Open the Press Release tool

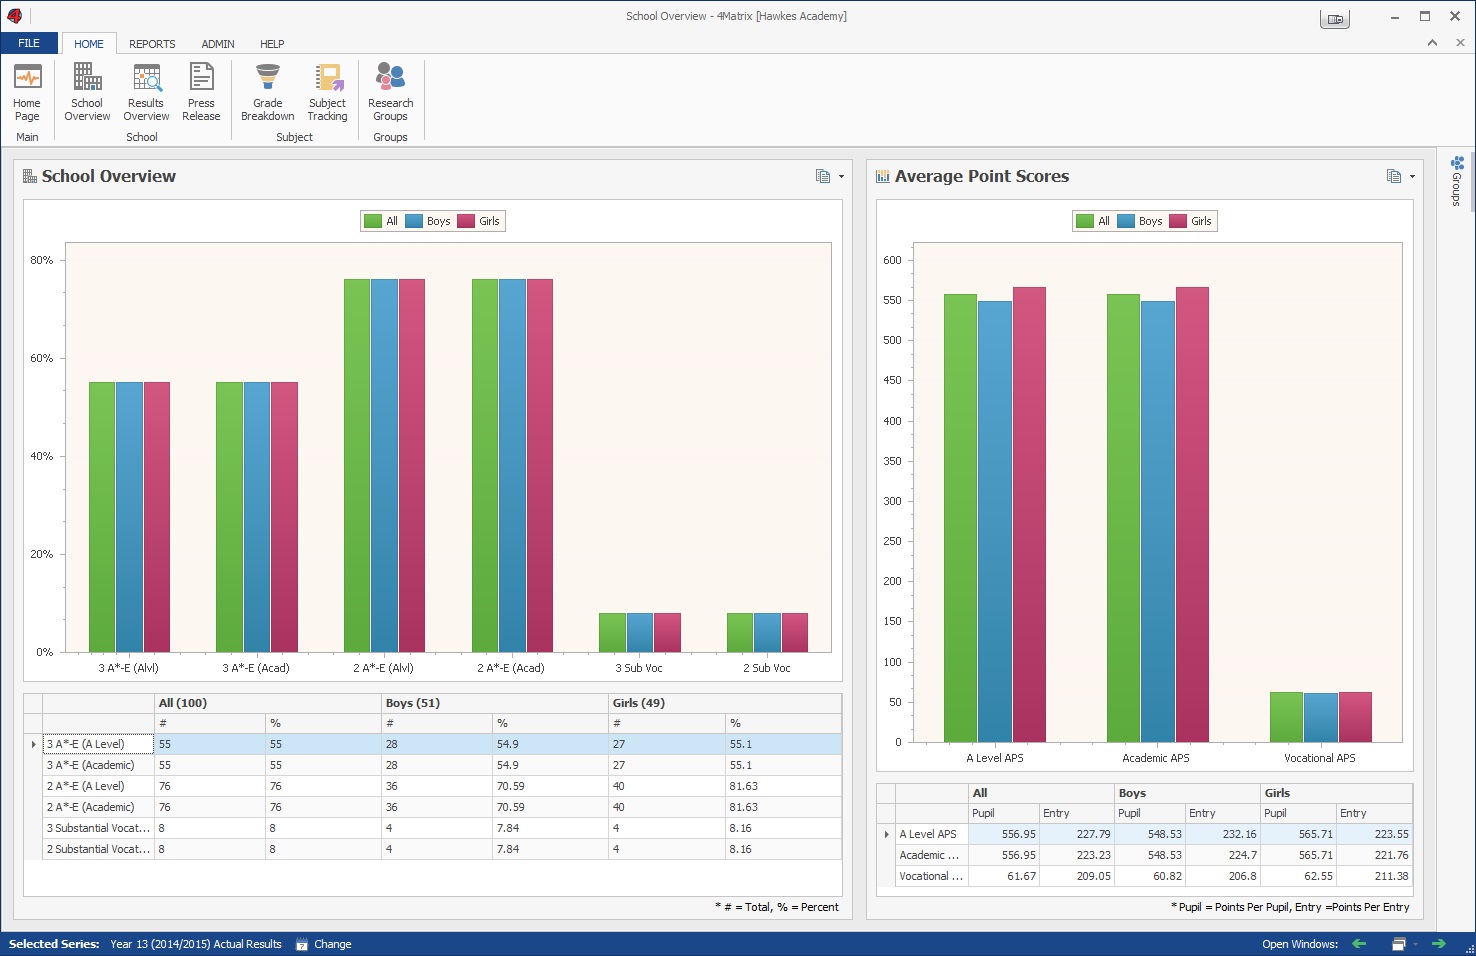[x=201, y=92]
